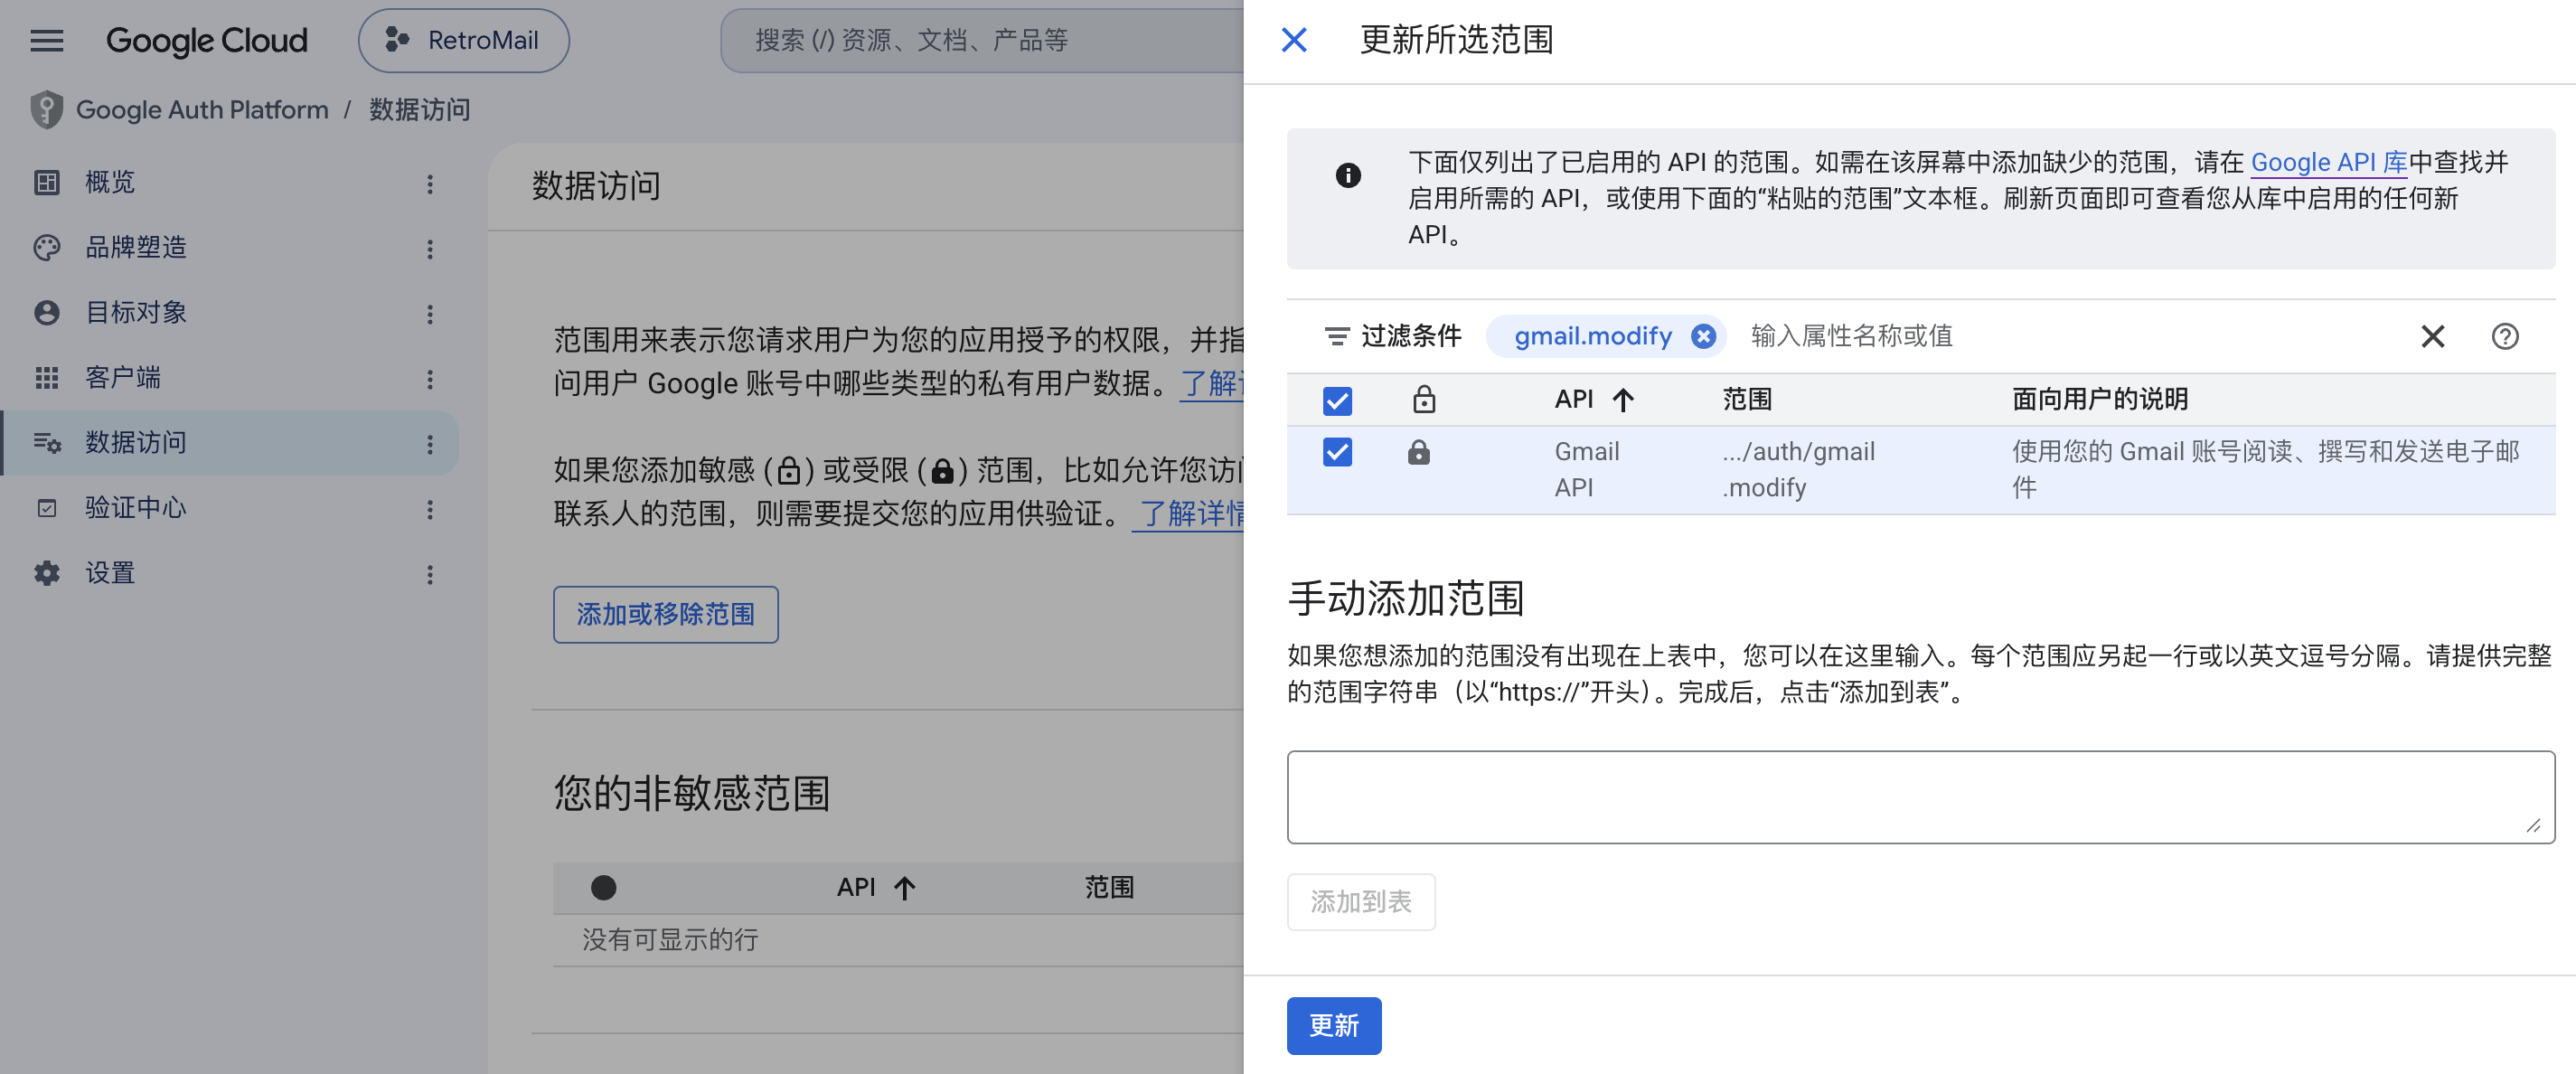The height and width of the screenshot is (1074, 2576).
Task: Click the 验证中心 checkbox icon
Action: [x=47, y=508]
